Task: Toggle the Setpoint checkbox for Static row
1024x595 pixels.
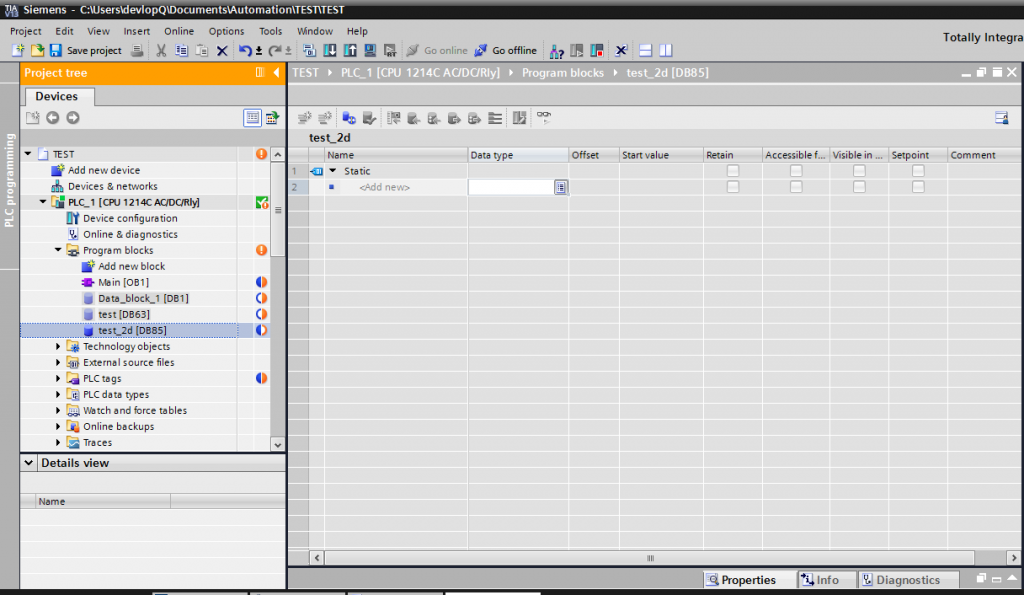Action: point(918,170)
